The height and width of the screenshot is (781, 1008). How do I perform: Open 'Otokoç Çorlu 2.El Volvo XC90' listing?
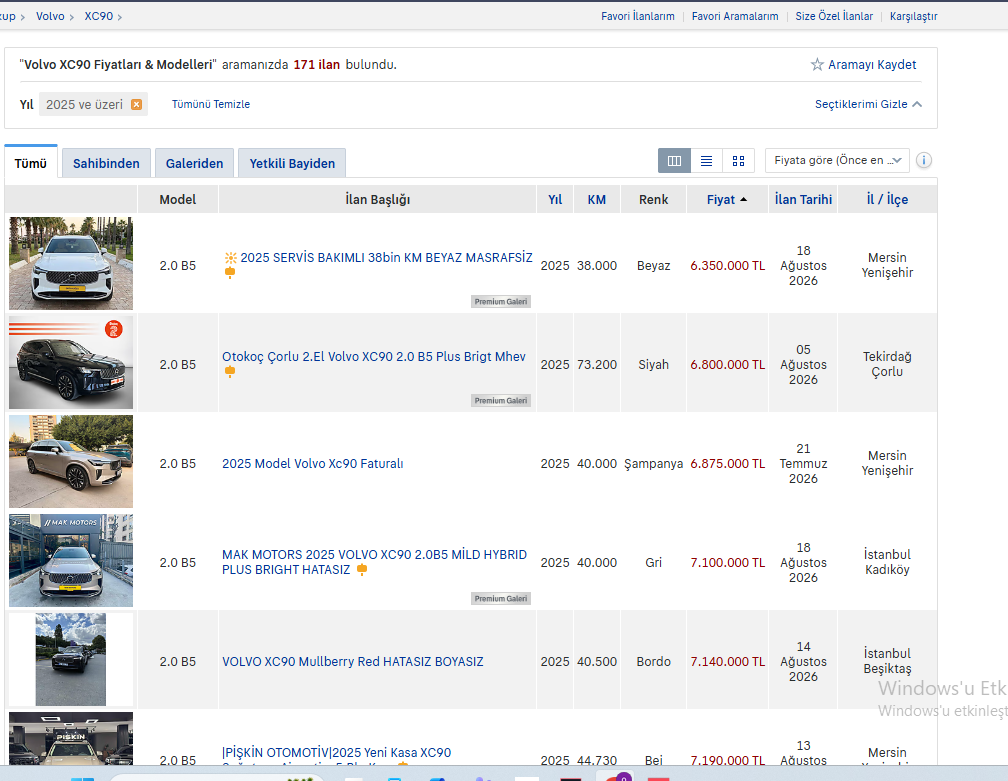pos(374,357)
